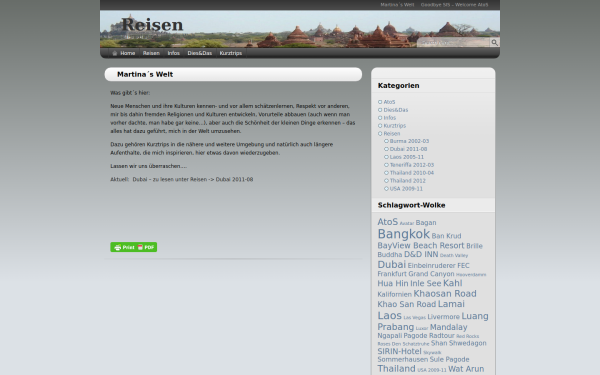This screenshot has width=600, height=375.
Task: Open the Kurztrips category in sidebar
Action: (x=395, y=126)
